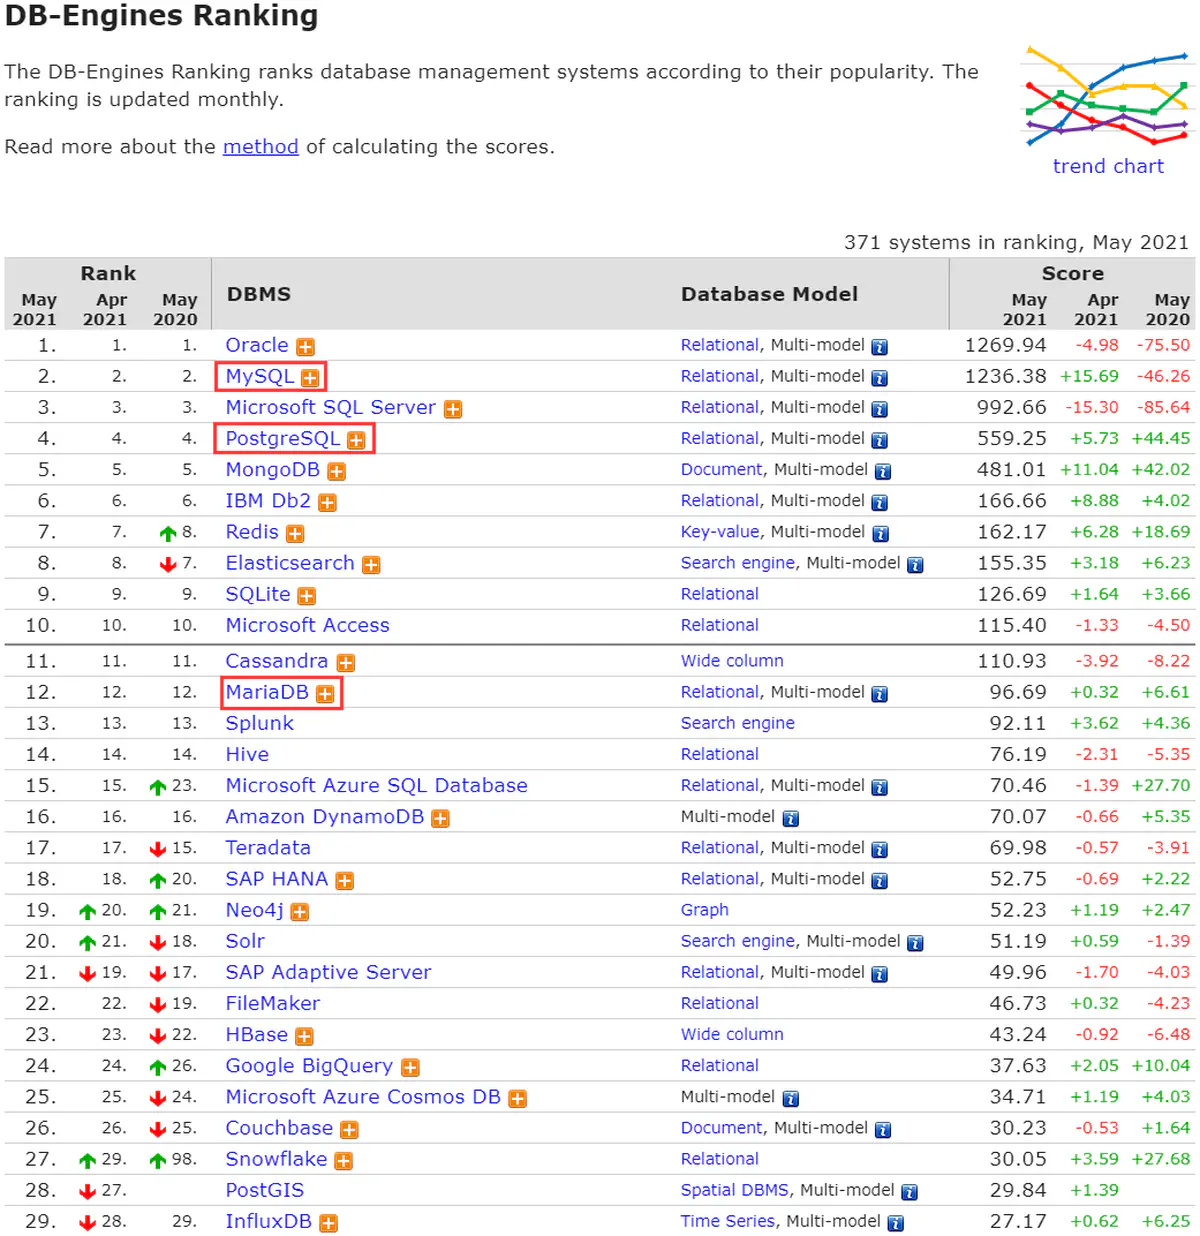Image resolution: width=1200 pixels, height=1236 pixels.
Task: Click the plus icon next to Snowflake
Action: coord(343,1161)
